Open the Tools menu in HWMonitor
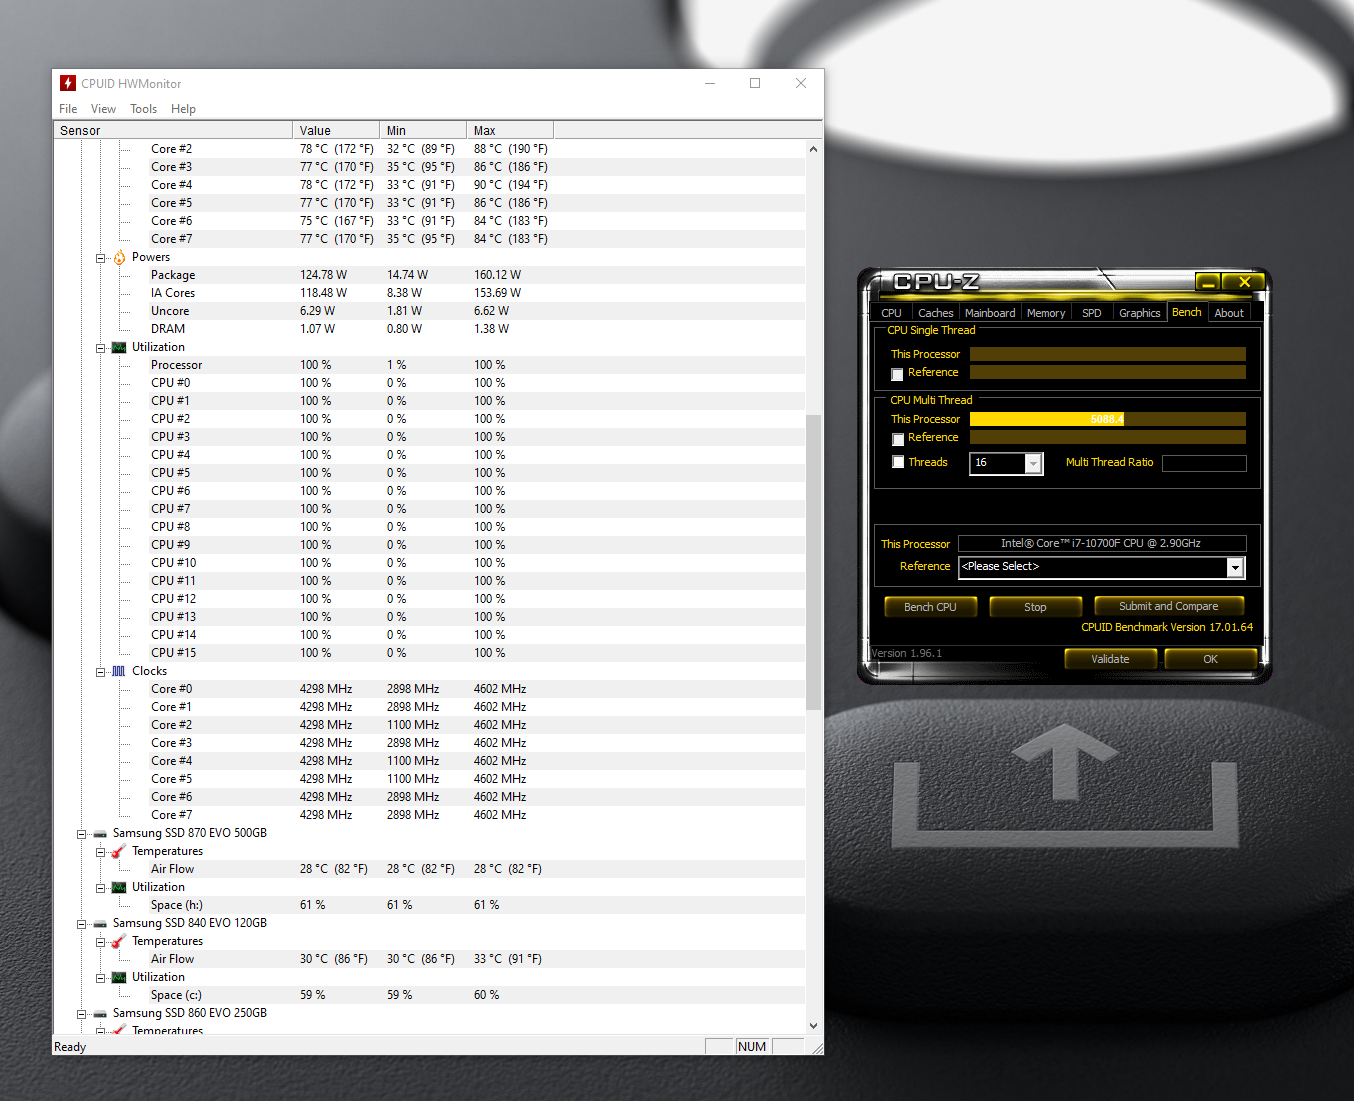 pos(143,109)
